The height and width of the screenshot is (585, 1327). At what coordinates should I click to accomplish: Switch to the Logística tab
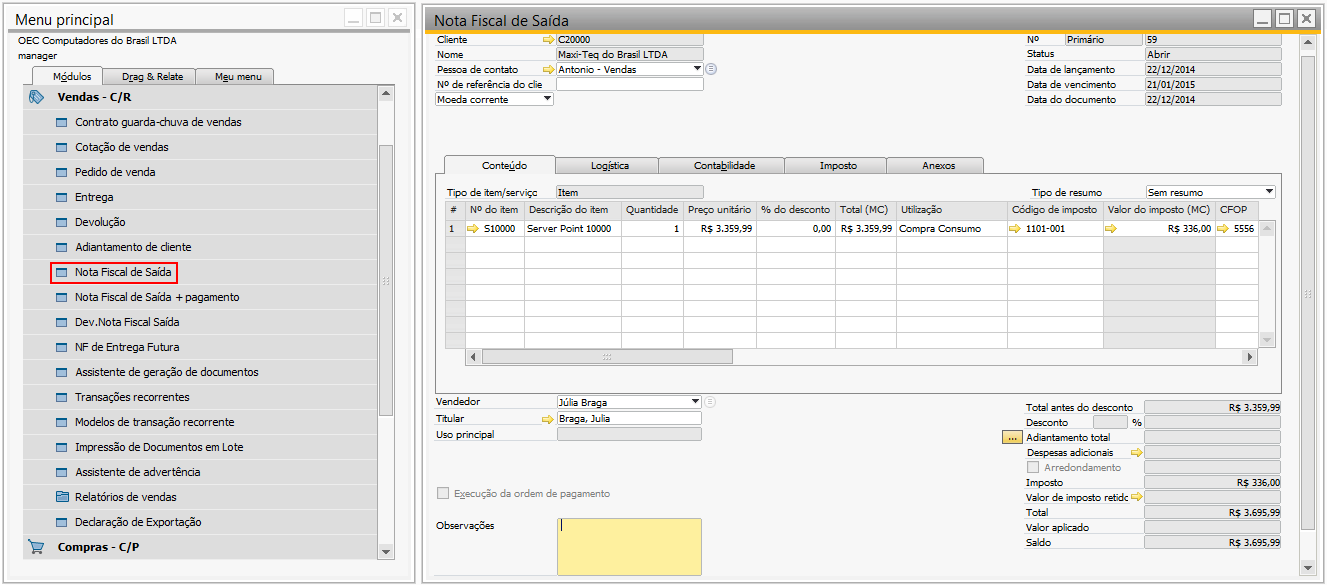click(x=609, y=165)
